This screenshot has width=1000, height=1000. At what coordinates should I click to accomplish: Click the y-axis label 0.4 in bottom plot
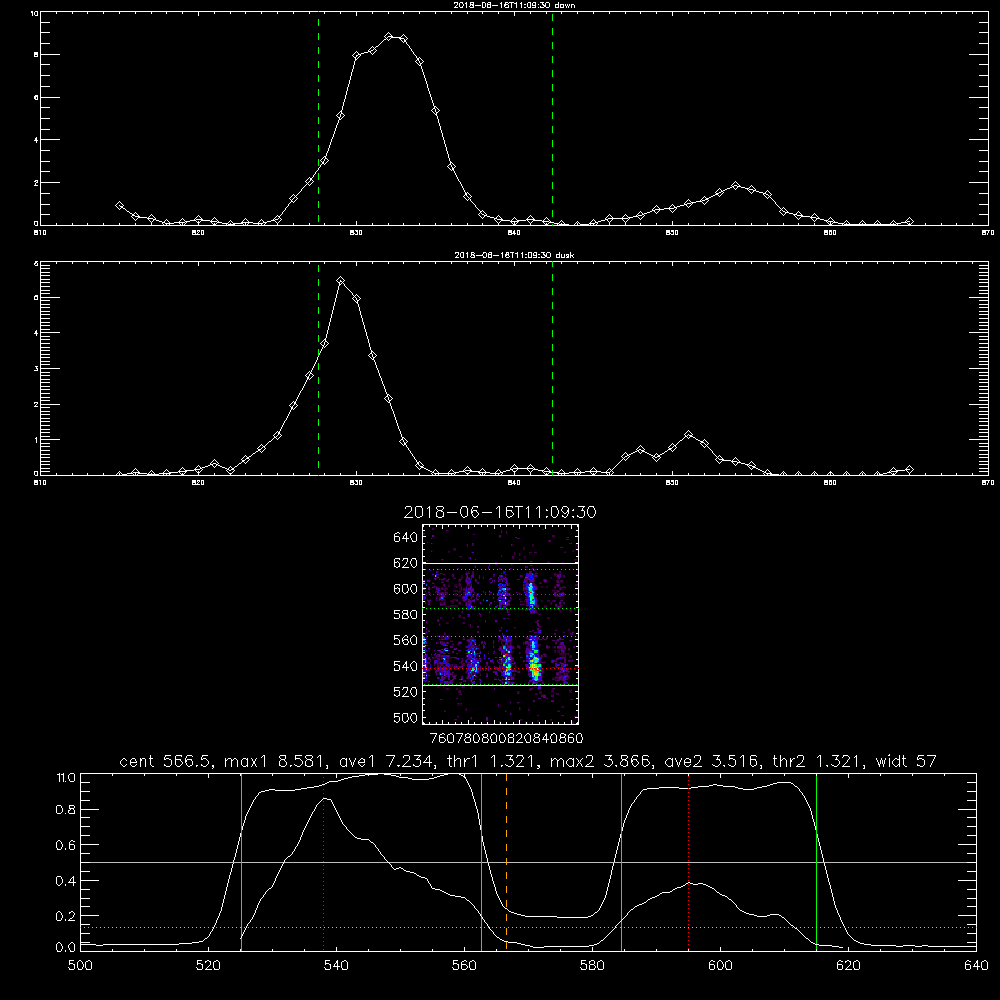[66, 881]
